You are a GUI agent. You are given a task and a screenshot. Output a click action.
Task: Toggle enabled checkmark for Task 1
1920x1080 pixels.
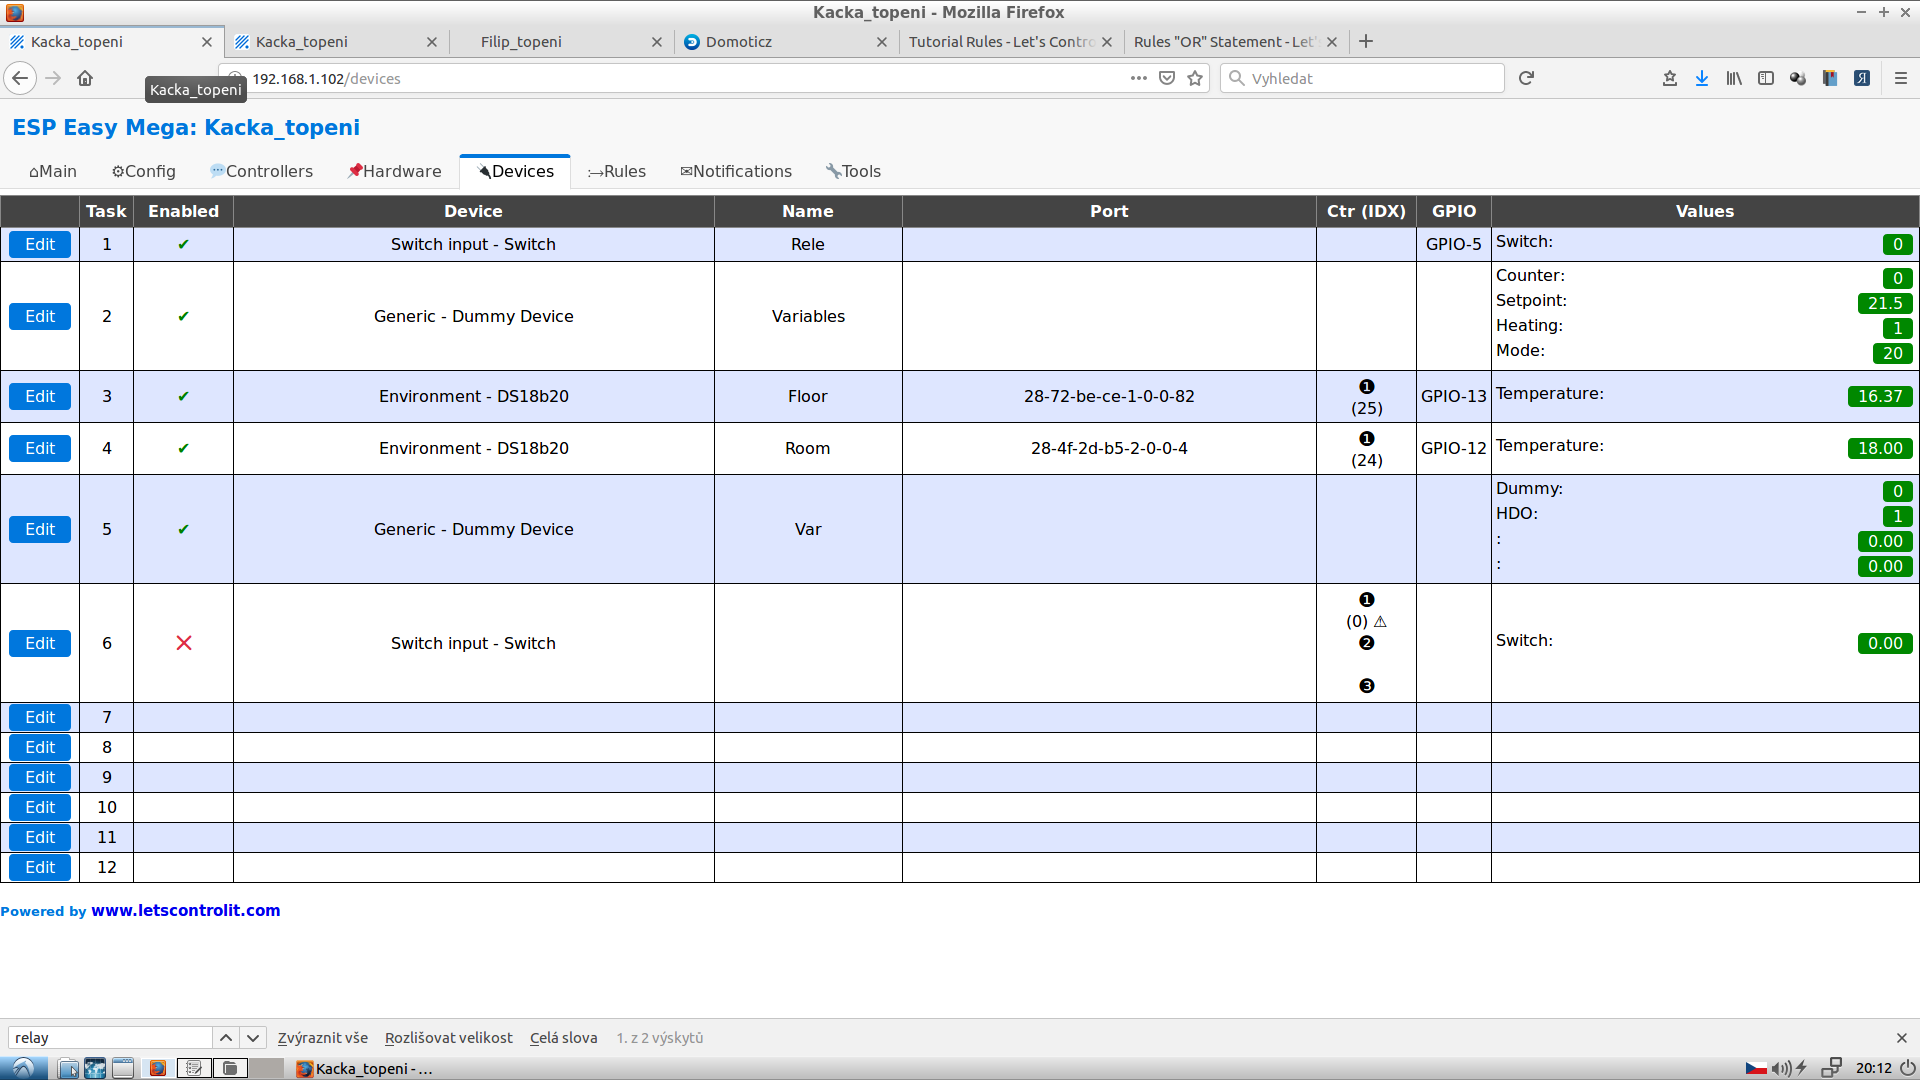point(183,243)
